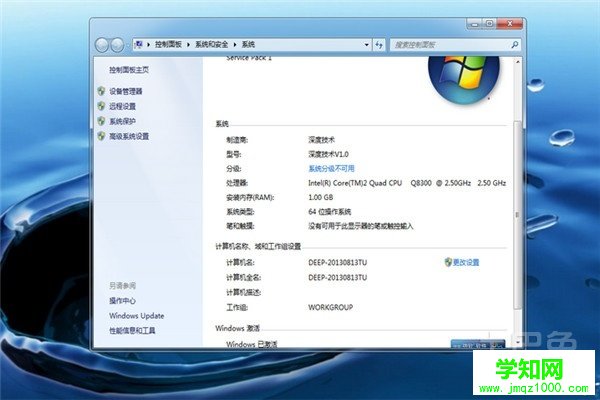Click the 计算机名 value DEEP-20130813TU
This screenshot has height=400, width=600.
coord(338,262)
